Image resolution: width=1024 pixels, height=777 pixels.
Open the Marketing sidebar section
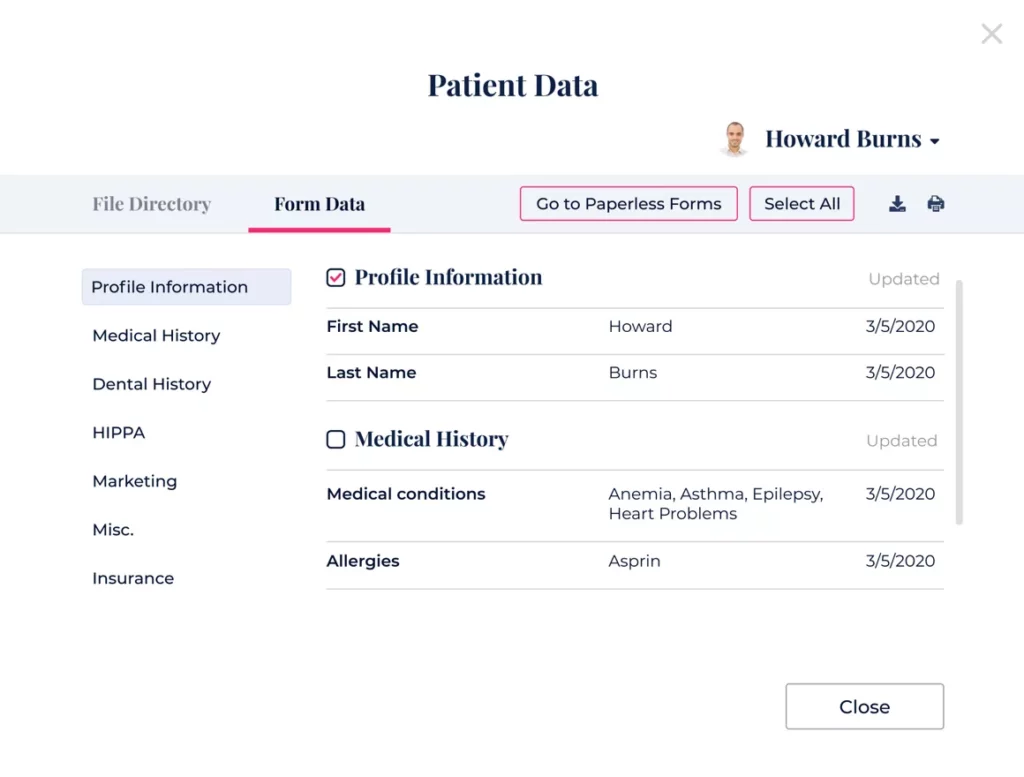tap(135, 481)
